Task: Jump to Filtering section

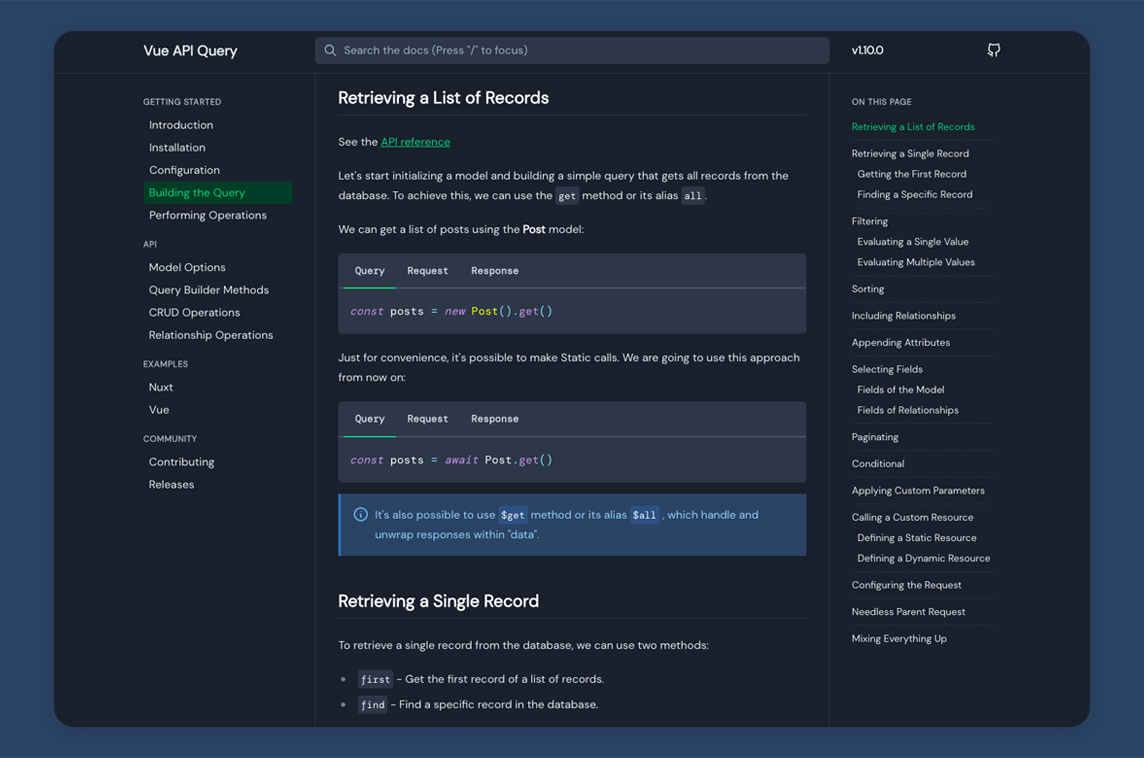Action: [870, 221]
